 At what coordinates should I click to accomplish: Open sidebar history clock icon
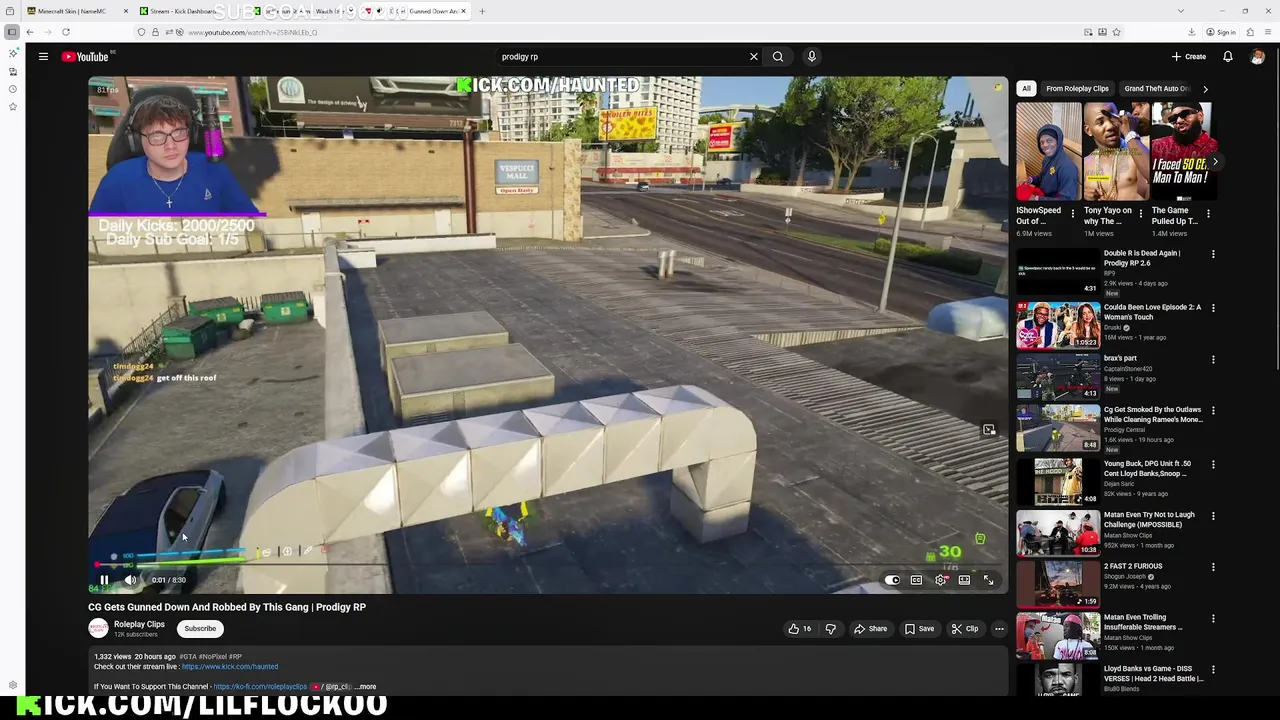pos(13,89)
